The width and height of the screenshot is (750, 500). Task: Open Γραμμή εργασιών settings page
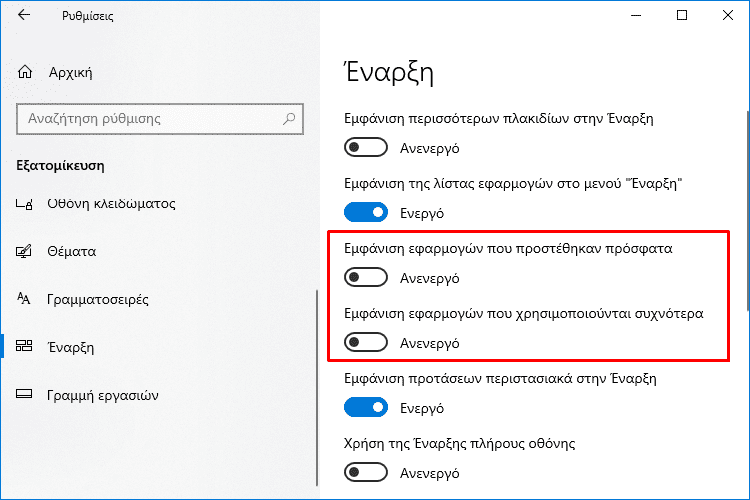(x=102, y=395)
